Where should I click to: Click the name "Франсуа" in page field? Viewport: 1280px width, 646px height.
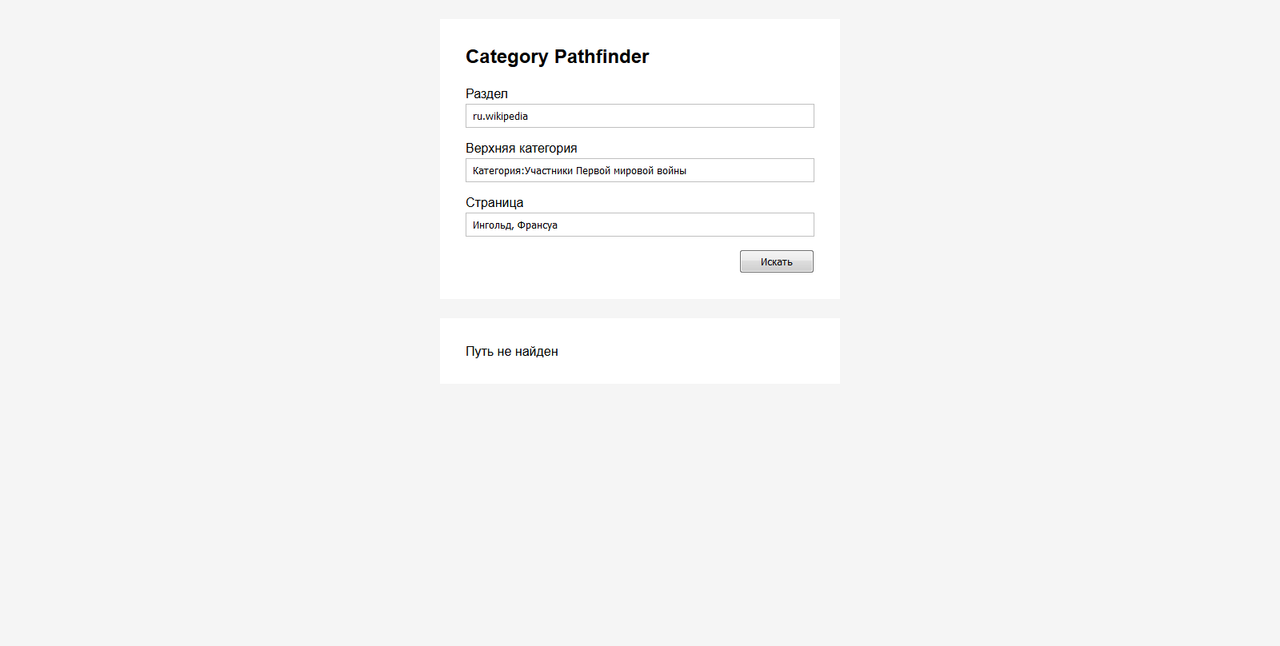[538, 225]
